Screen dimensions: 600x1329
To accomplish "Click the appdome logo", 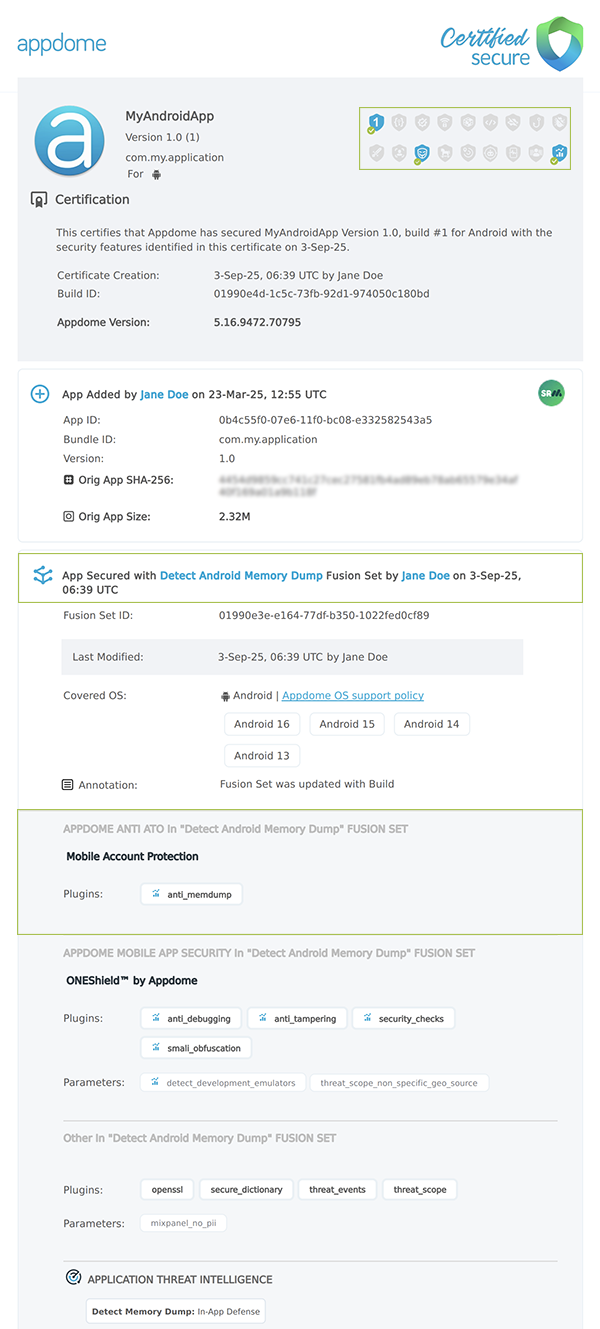I will coord(62,43).
